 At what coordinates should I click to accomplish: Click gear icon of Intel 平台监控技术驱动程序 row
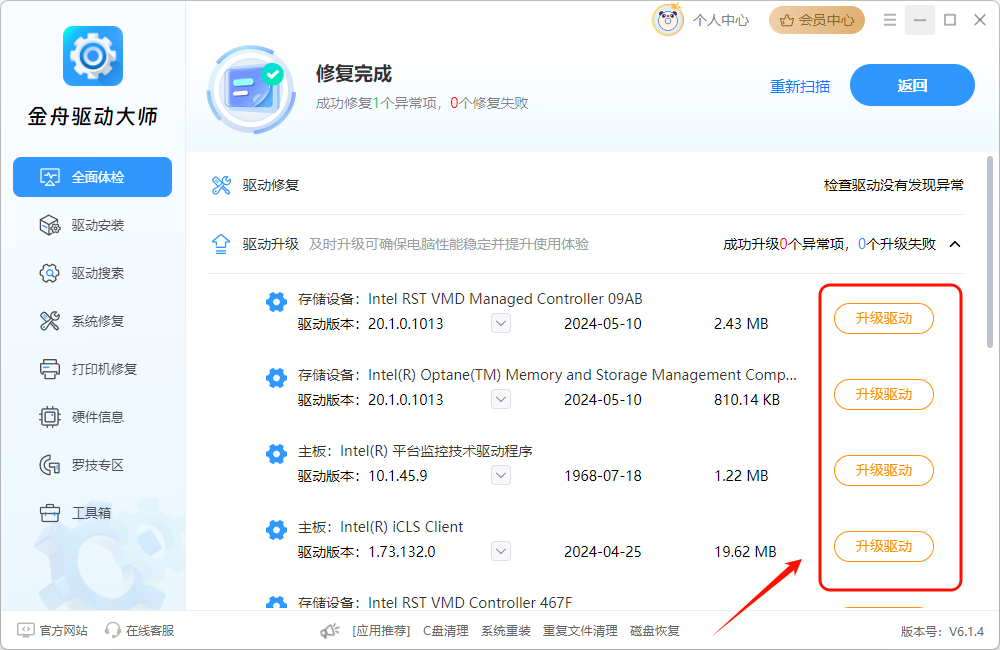(x=276, y=454)
